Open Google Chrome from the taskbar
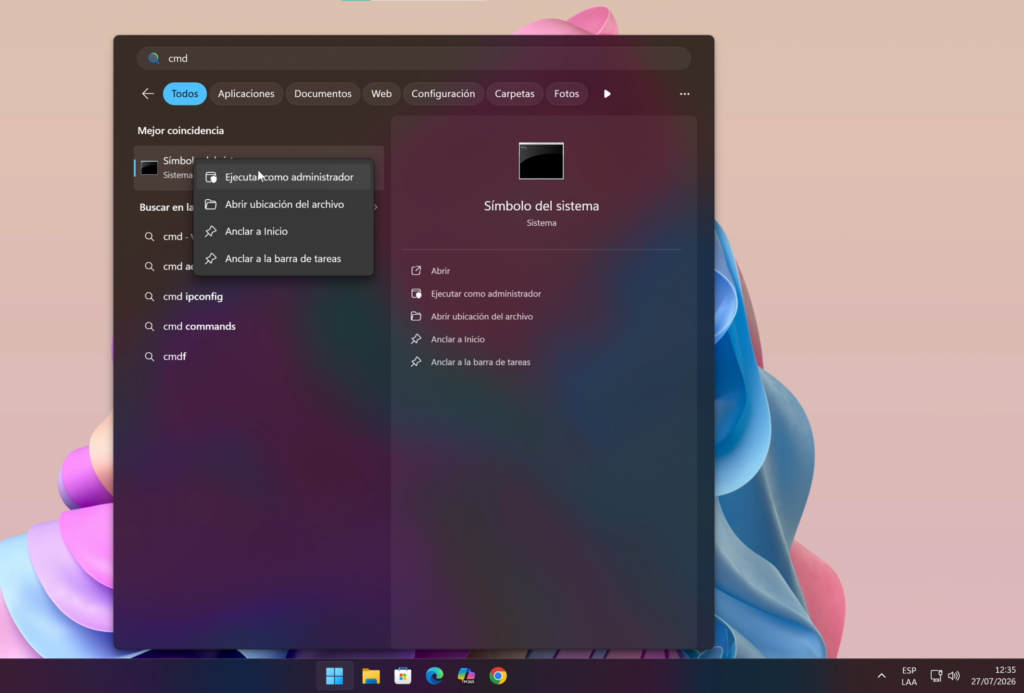The image size is (1024, 693). click(498, 676)
